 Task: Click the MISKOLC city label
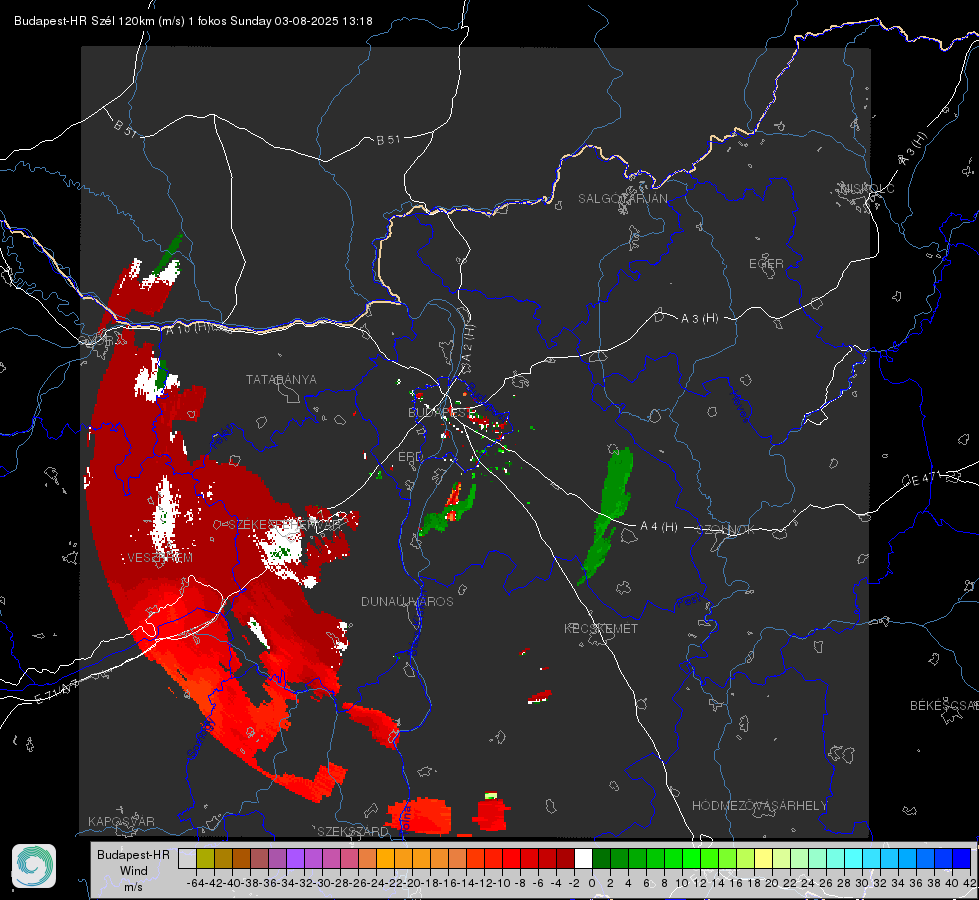click(867, 188)
